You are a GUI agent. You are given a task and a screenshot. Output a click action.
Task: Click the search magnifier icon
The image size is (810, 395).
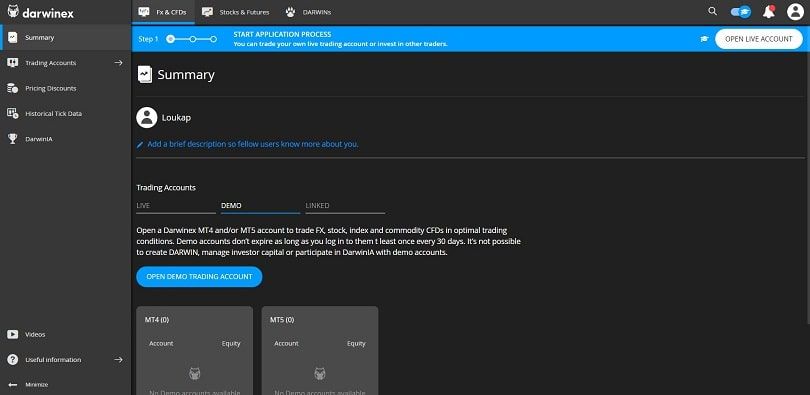coord(712,11)
